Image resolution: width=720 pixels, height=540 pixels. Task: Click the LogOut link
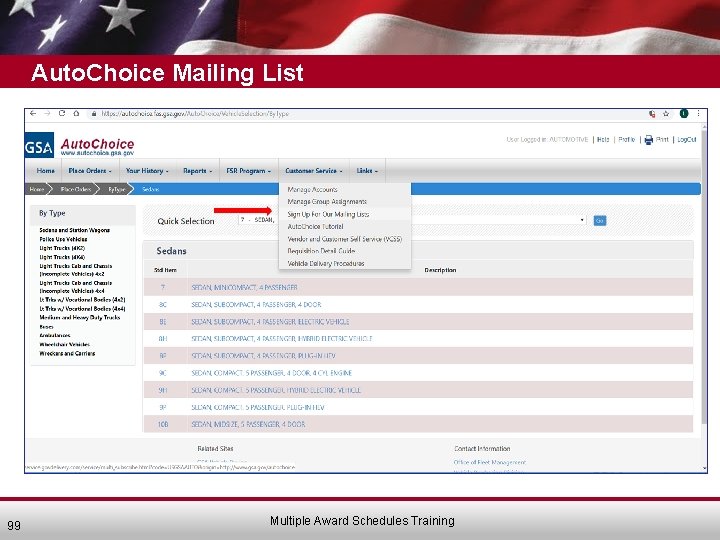pyautogui.click(x=687, y=140)
